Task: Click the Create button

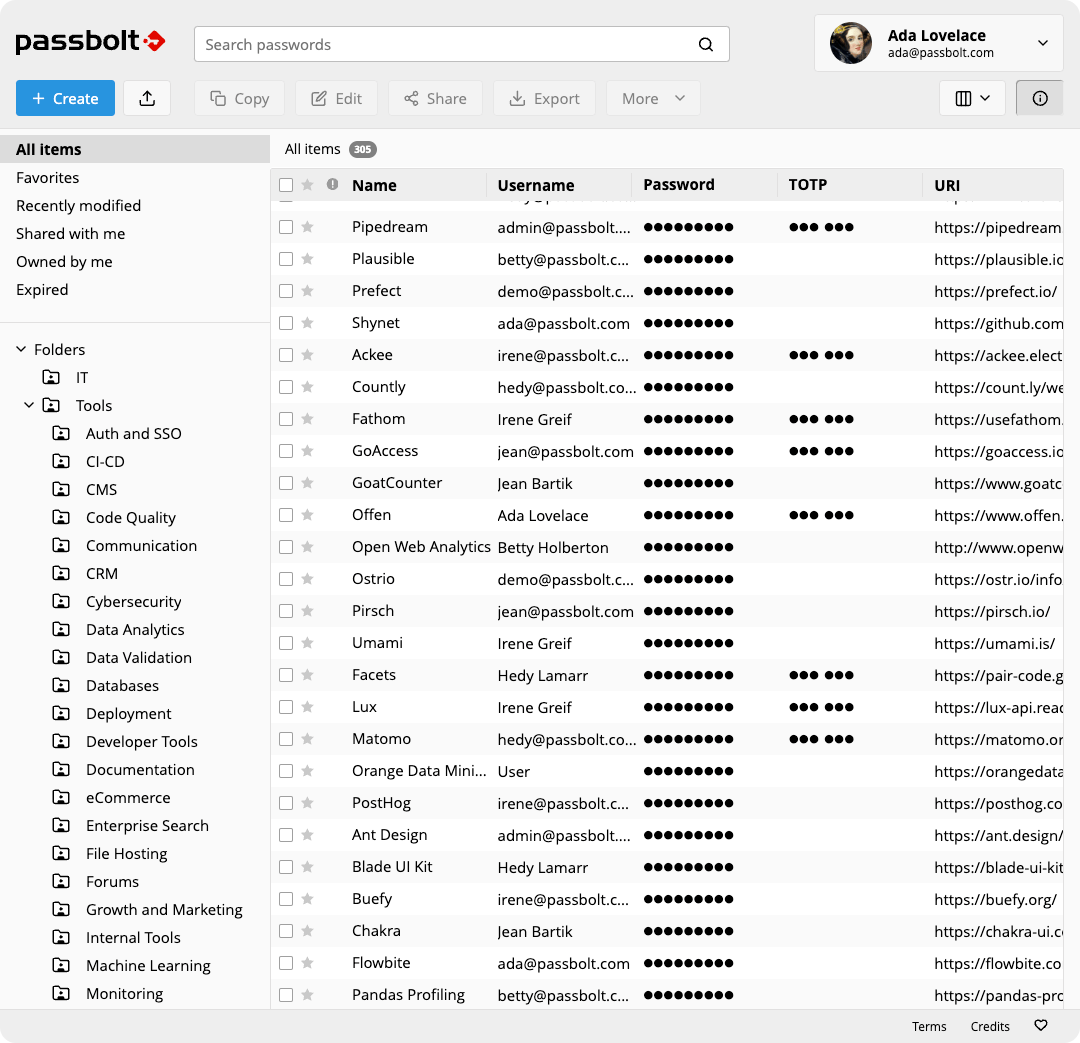Action: (x=65, y=98)
